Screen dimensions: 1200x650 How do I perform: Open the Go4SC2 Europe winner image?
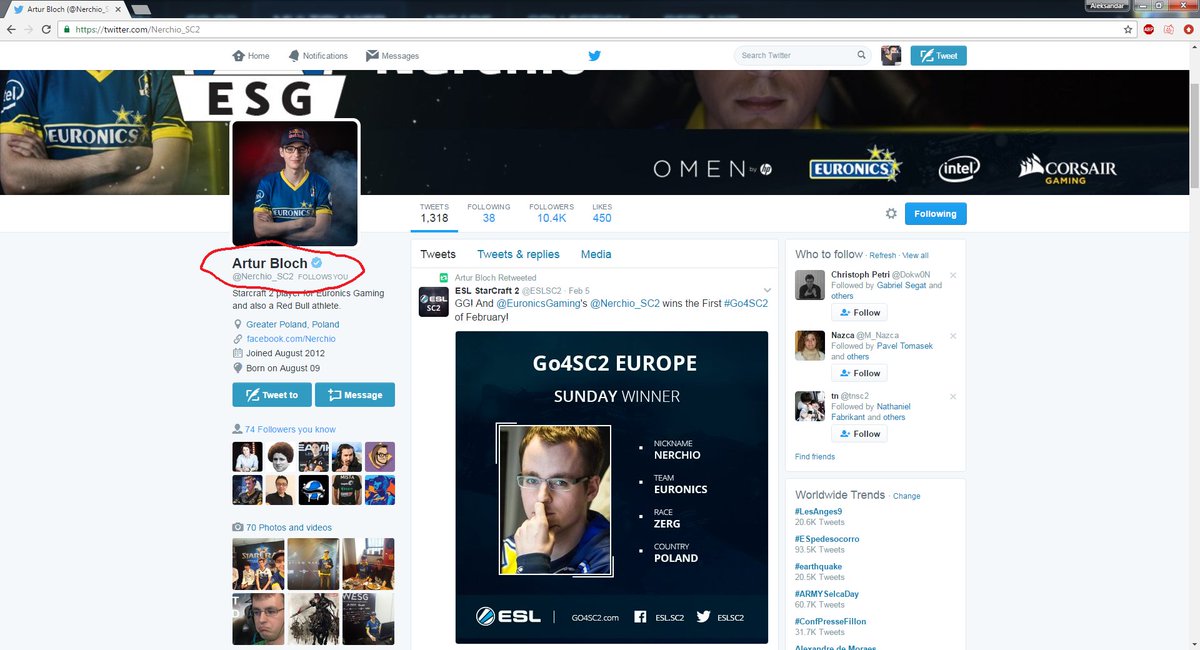coord(611,487)
